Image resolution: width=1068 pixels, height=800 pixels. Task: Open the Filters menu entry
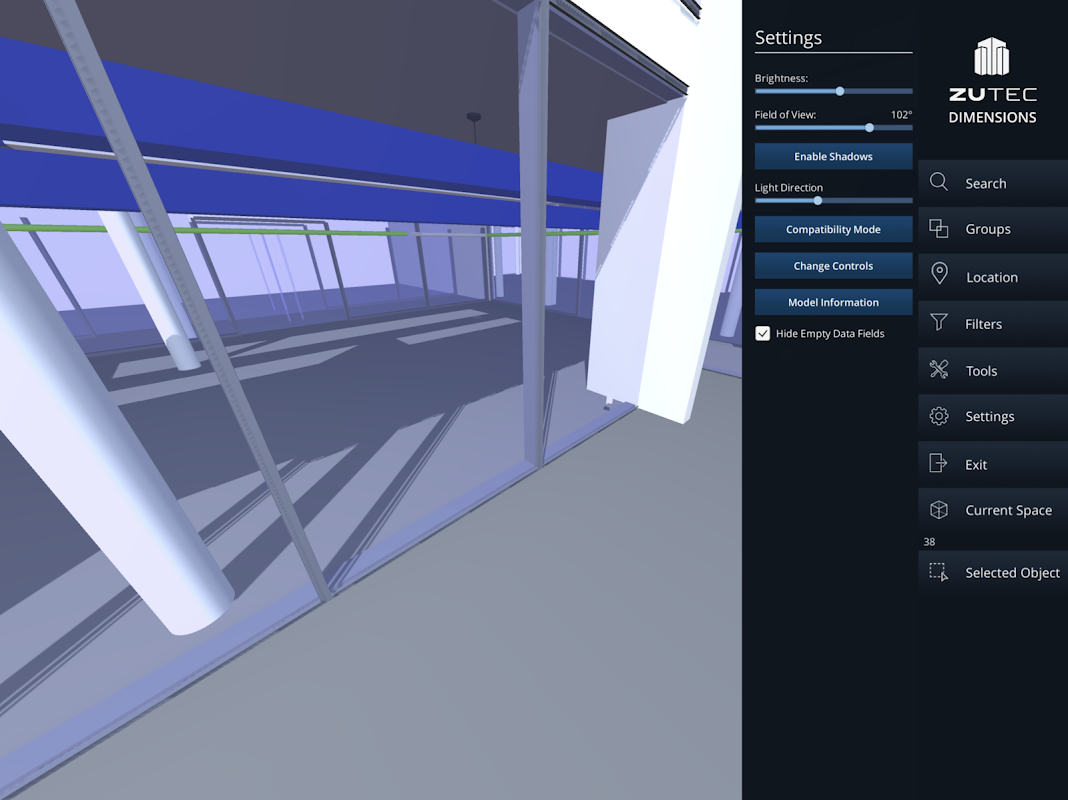click(x=993, y=324)
